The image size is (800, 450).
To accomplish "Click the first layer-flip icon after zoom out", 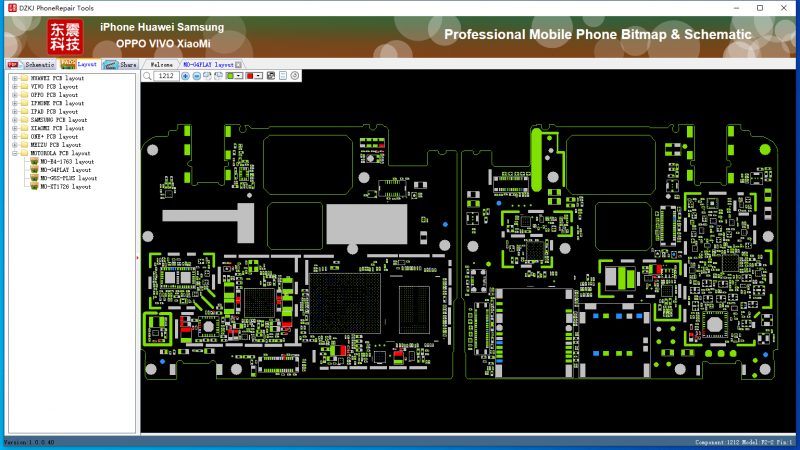I will pyautogui.click(x=207, y=76).
